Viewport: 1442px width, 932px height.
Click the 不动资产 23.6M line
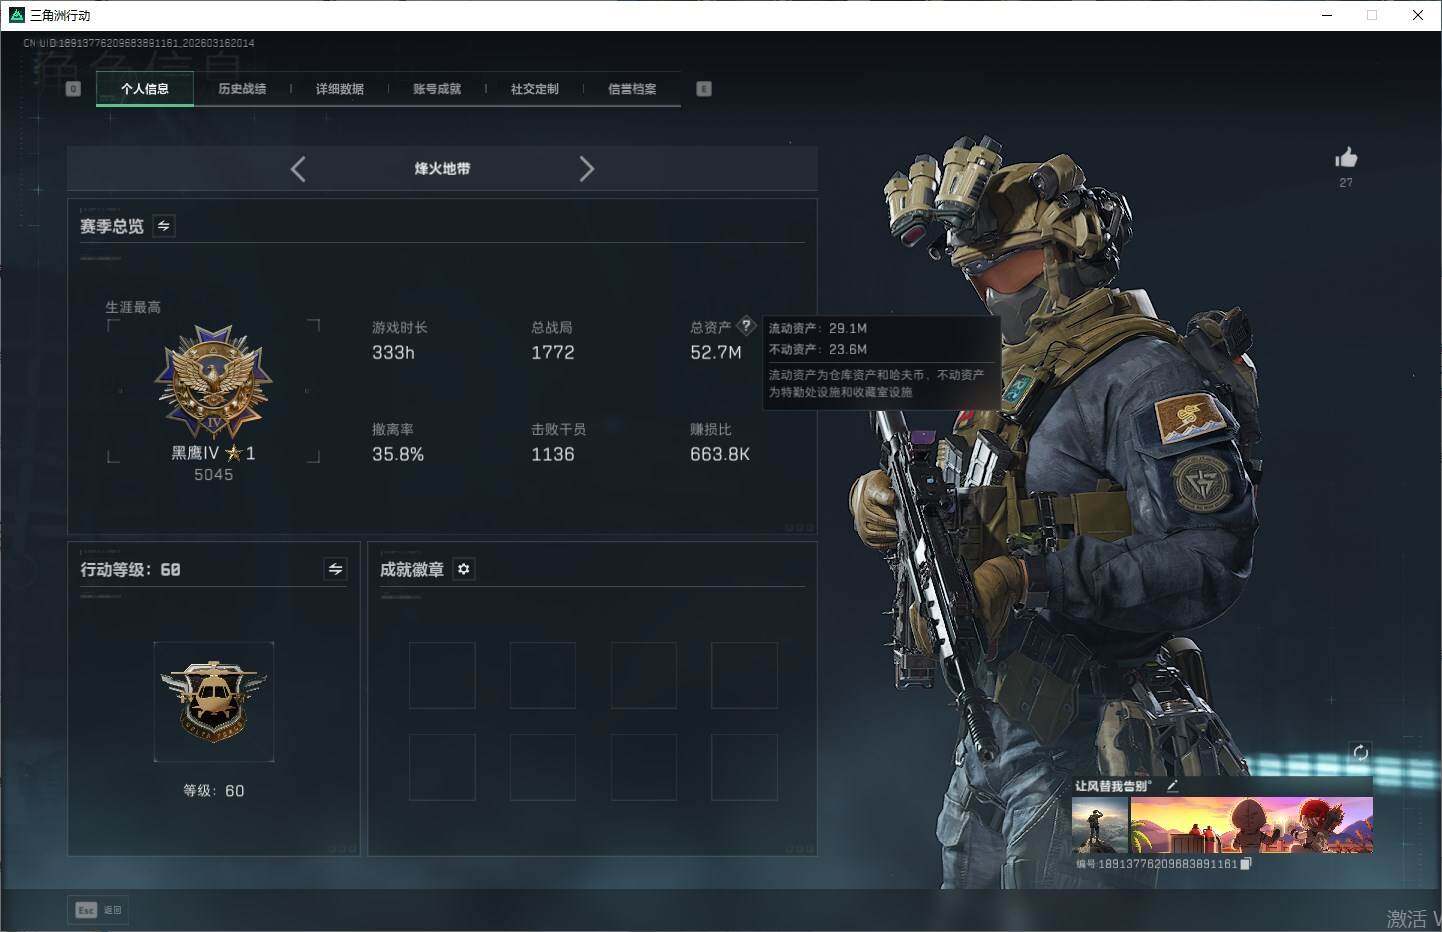tap(818, 349)
